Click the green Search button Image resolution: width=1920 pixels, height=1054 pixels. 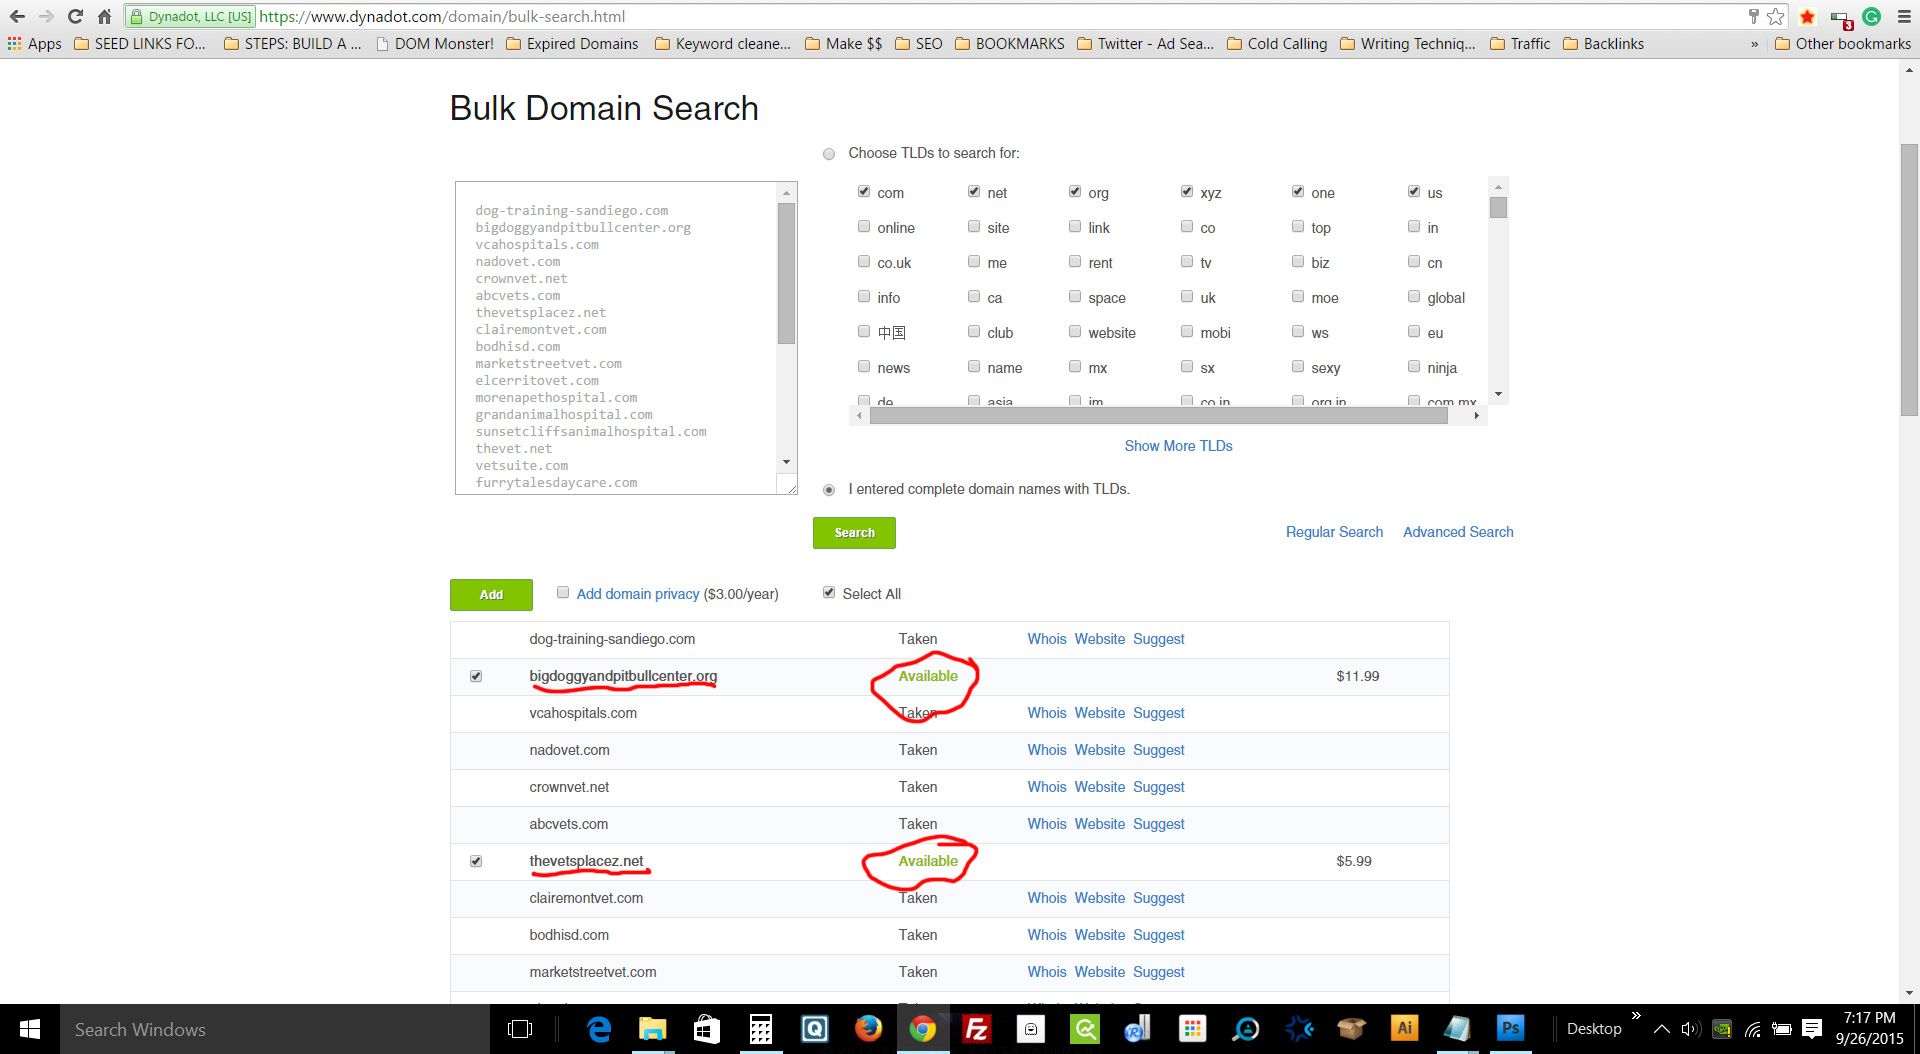coord(854,533)
